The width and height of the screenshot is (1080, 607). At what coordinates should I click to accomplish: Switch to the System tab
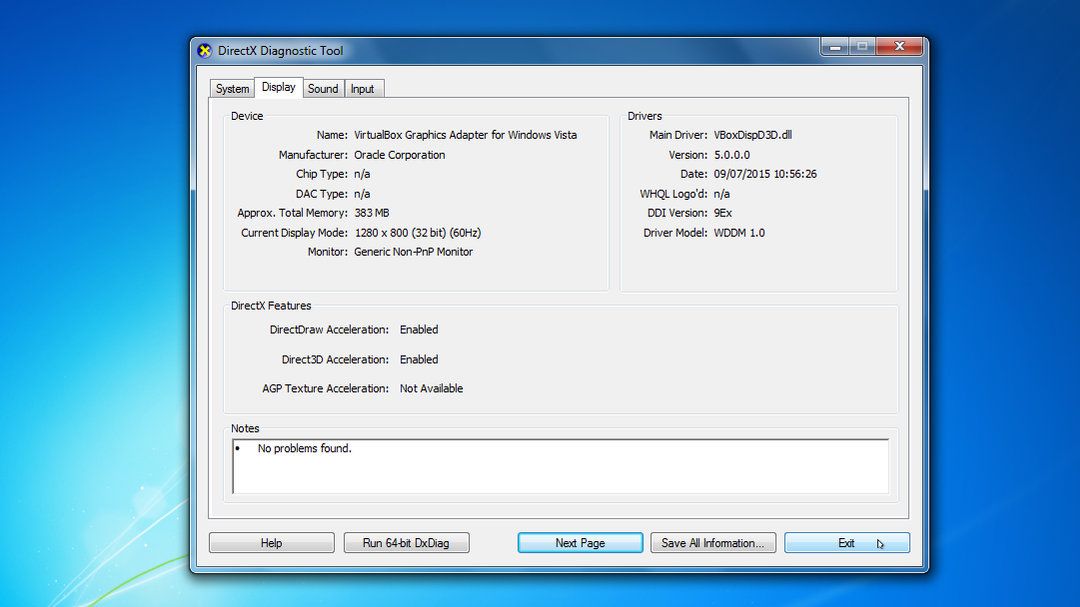[231, 88]
